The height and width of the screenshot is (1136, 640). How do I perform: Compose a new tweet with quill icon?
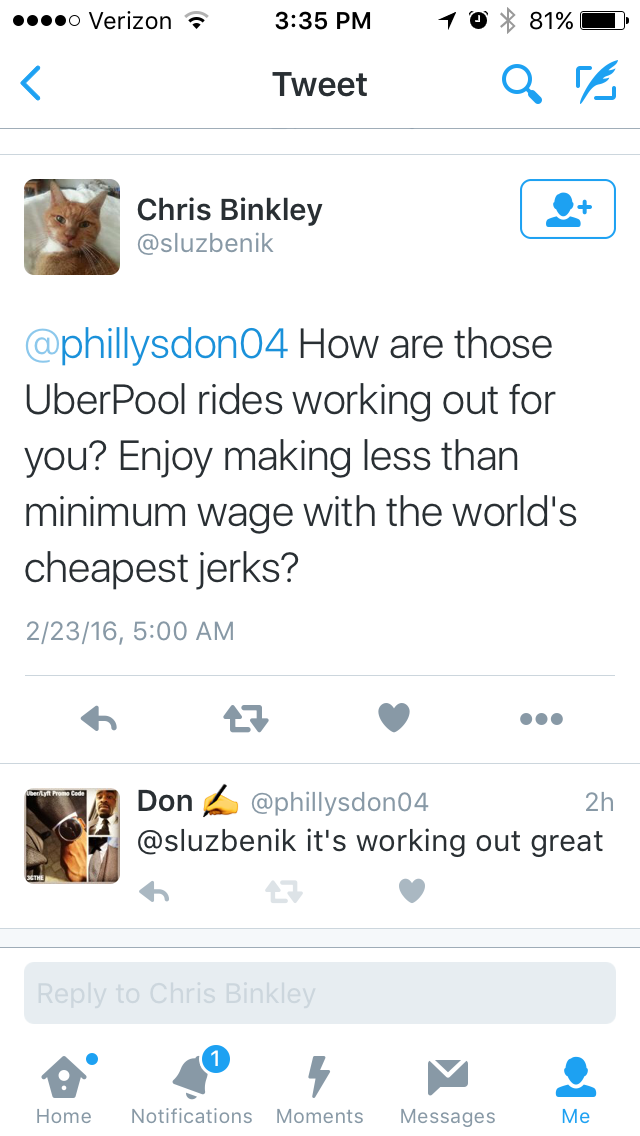(x=597, y=82)
